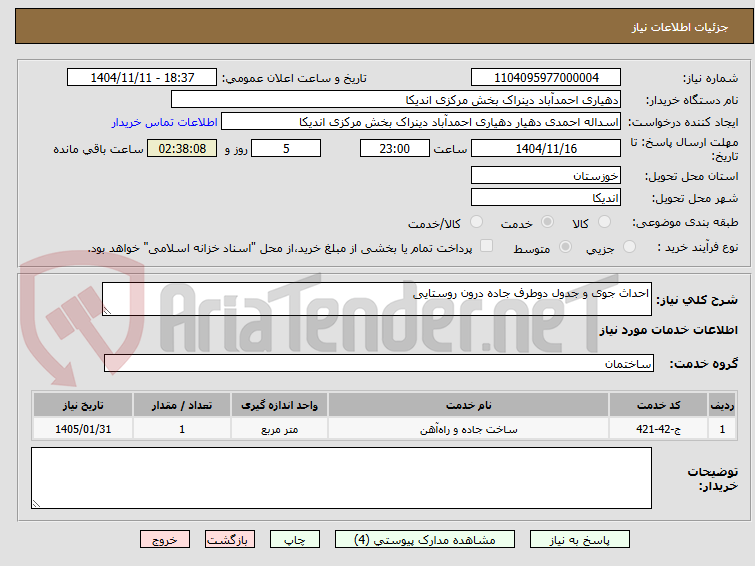Select the کالا/خدمت radio option

tap(476, 222)
